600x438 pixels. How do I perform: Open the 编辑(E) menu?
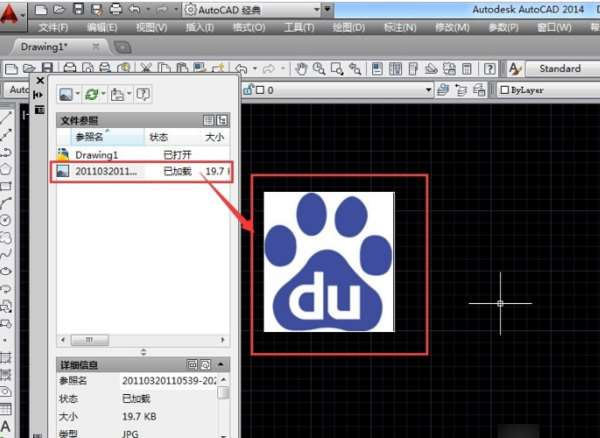tap(101, 28)
